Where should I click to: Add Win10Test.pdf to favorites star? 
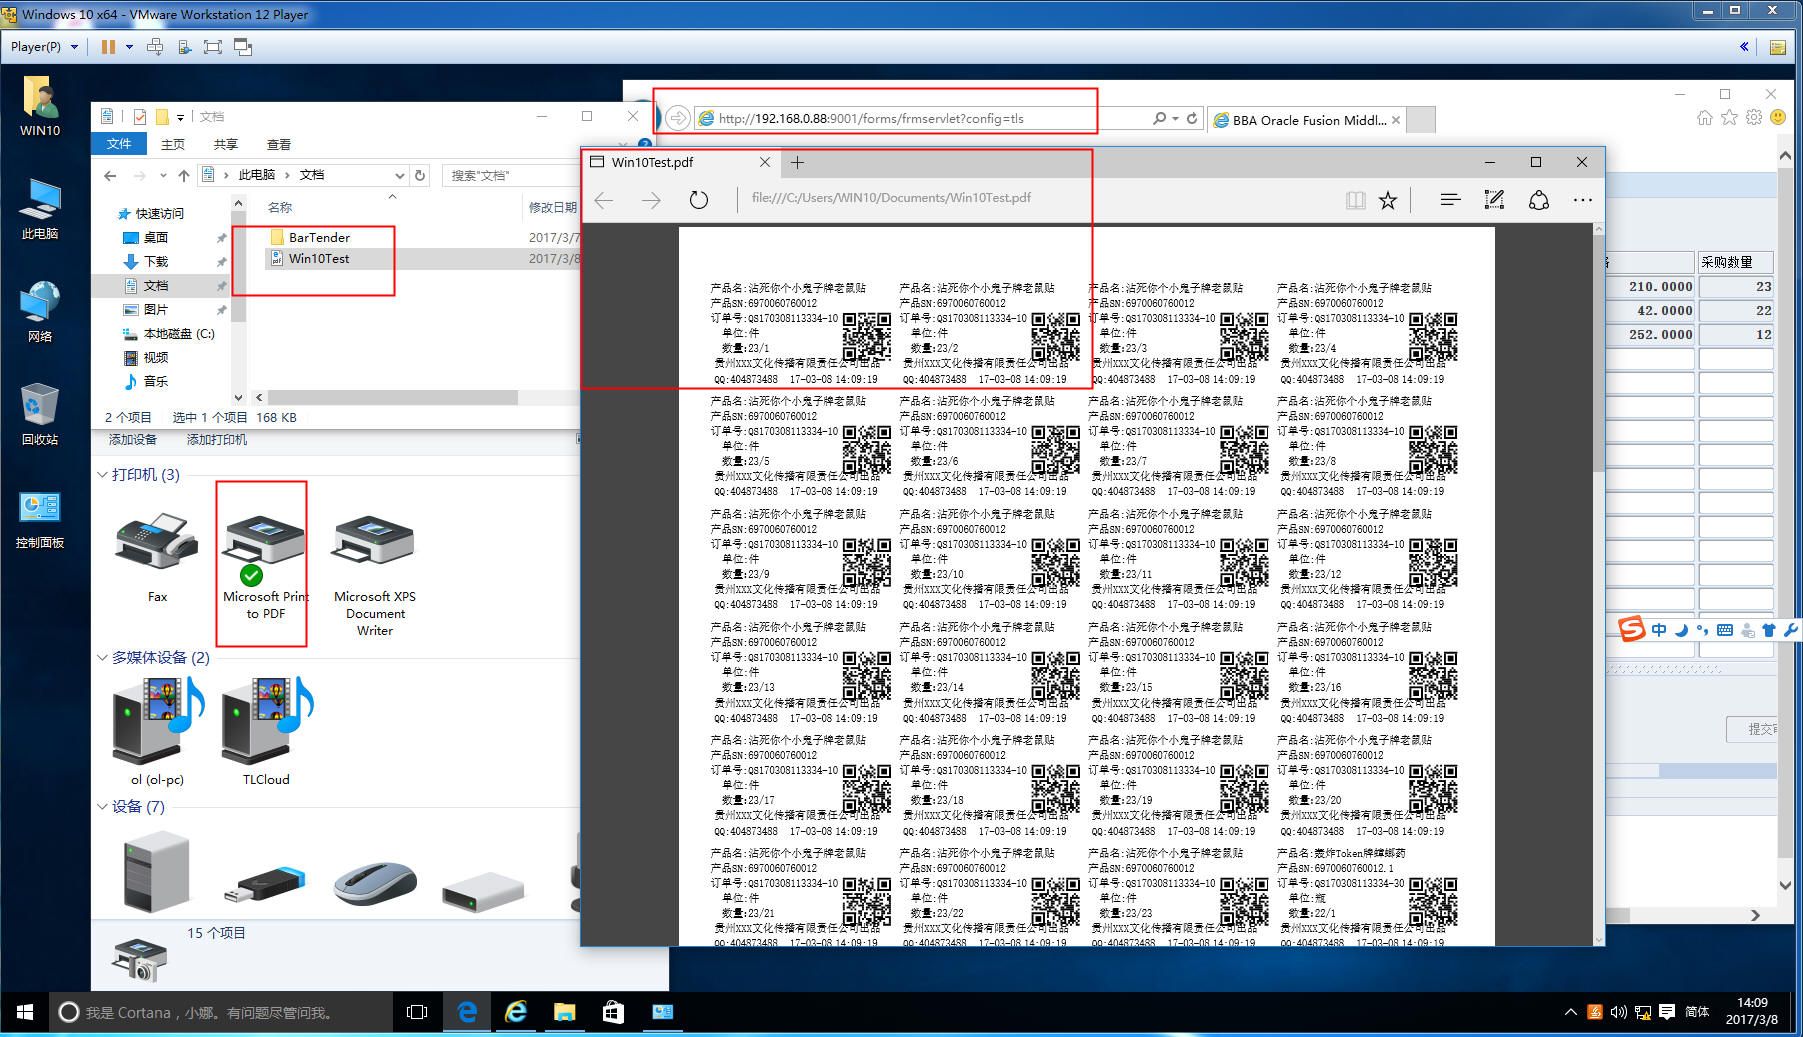(x=1388, y=200)
